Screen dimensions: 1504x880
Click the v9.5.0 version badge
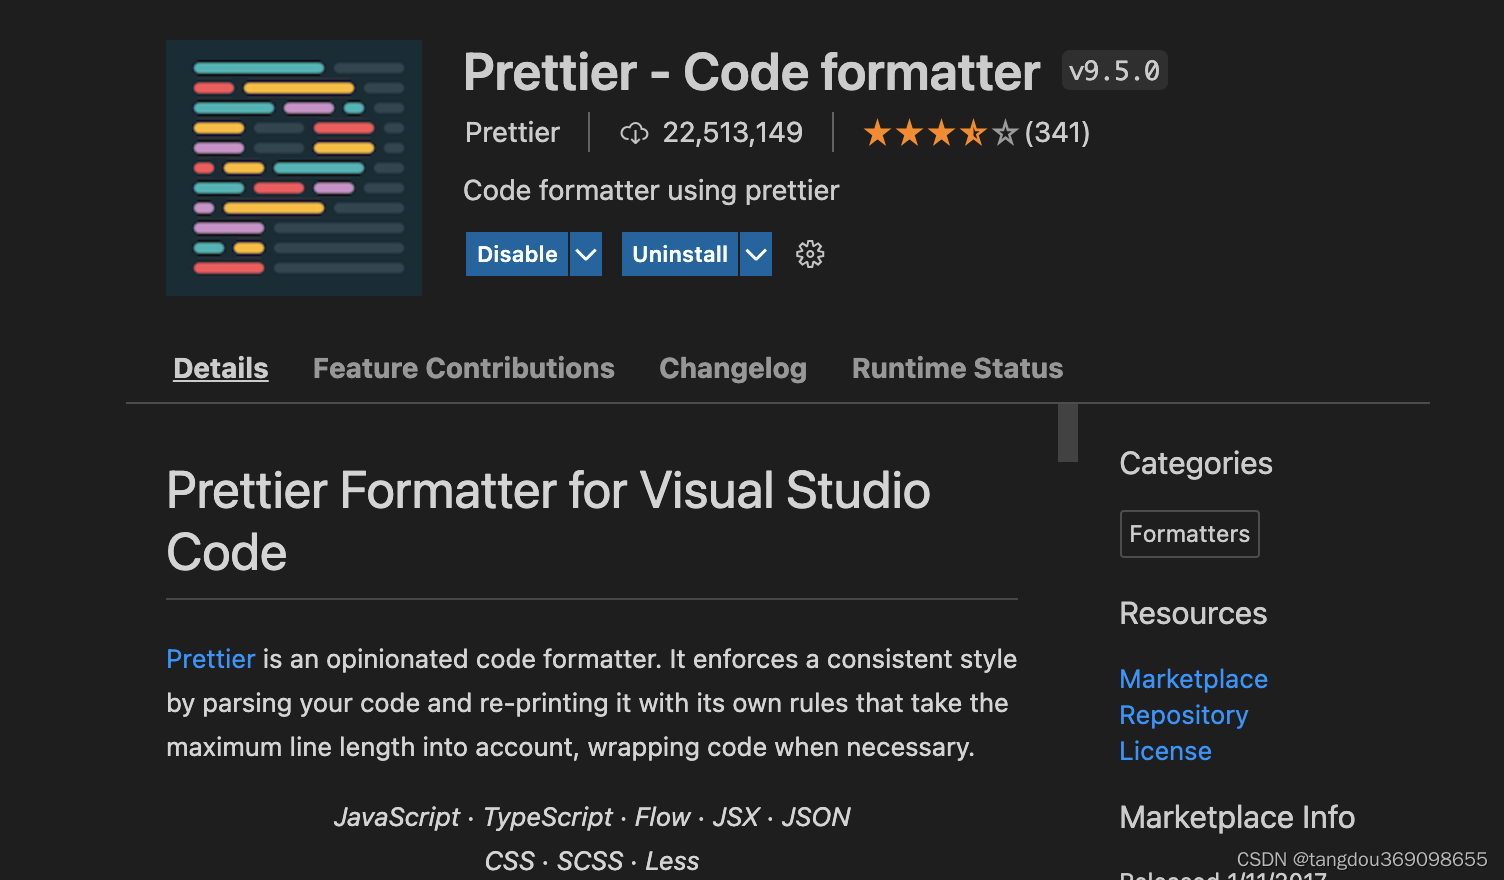1114,69
